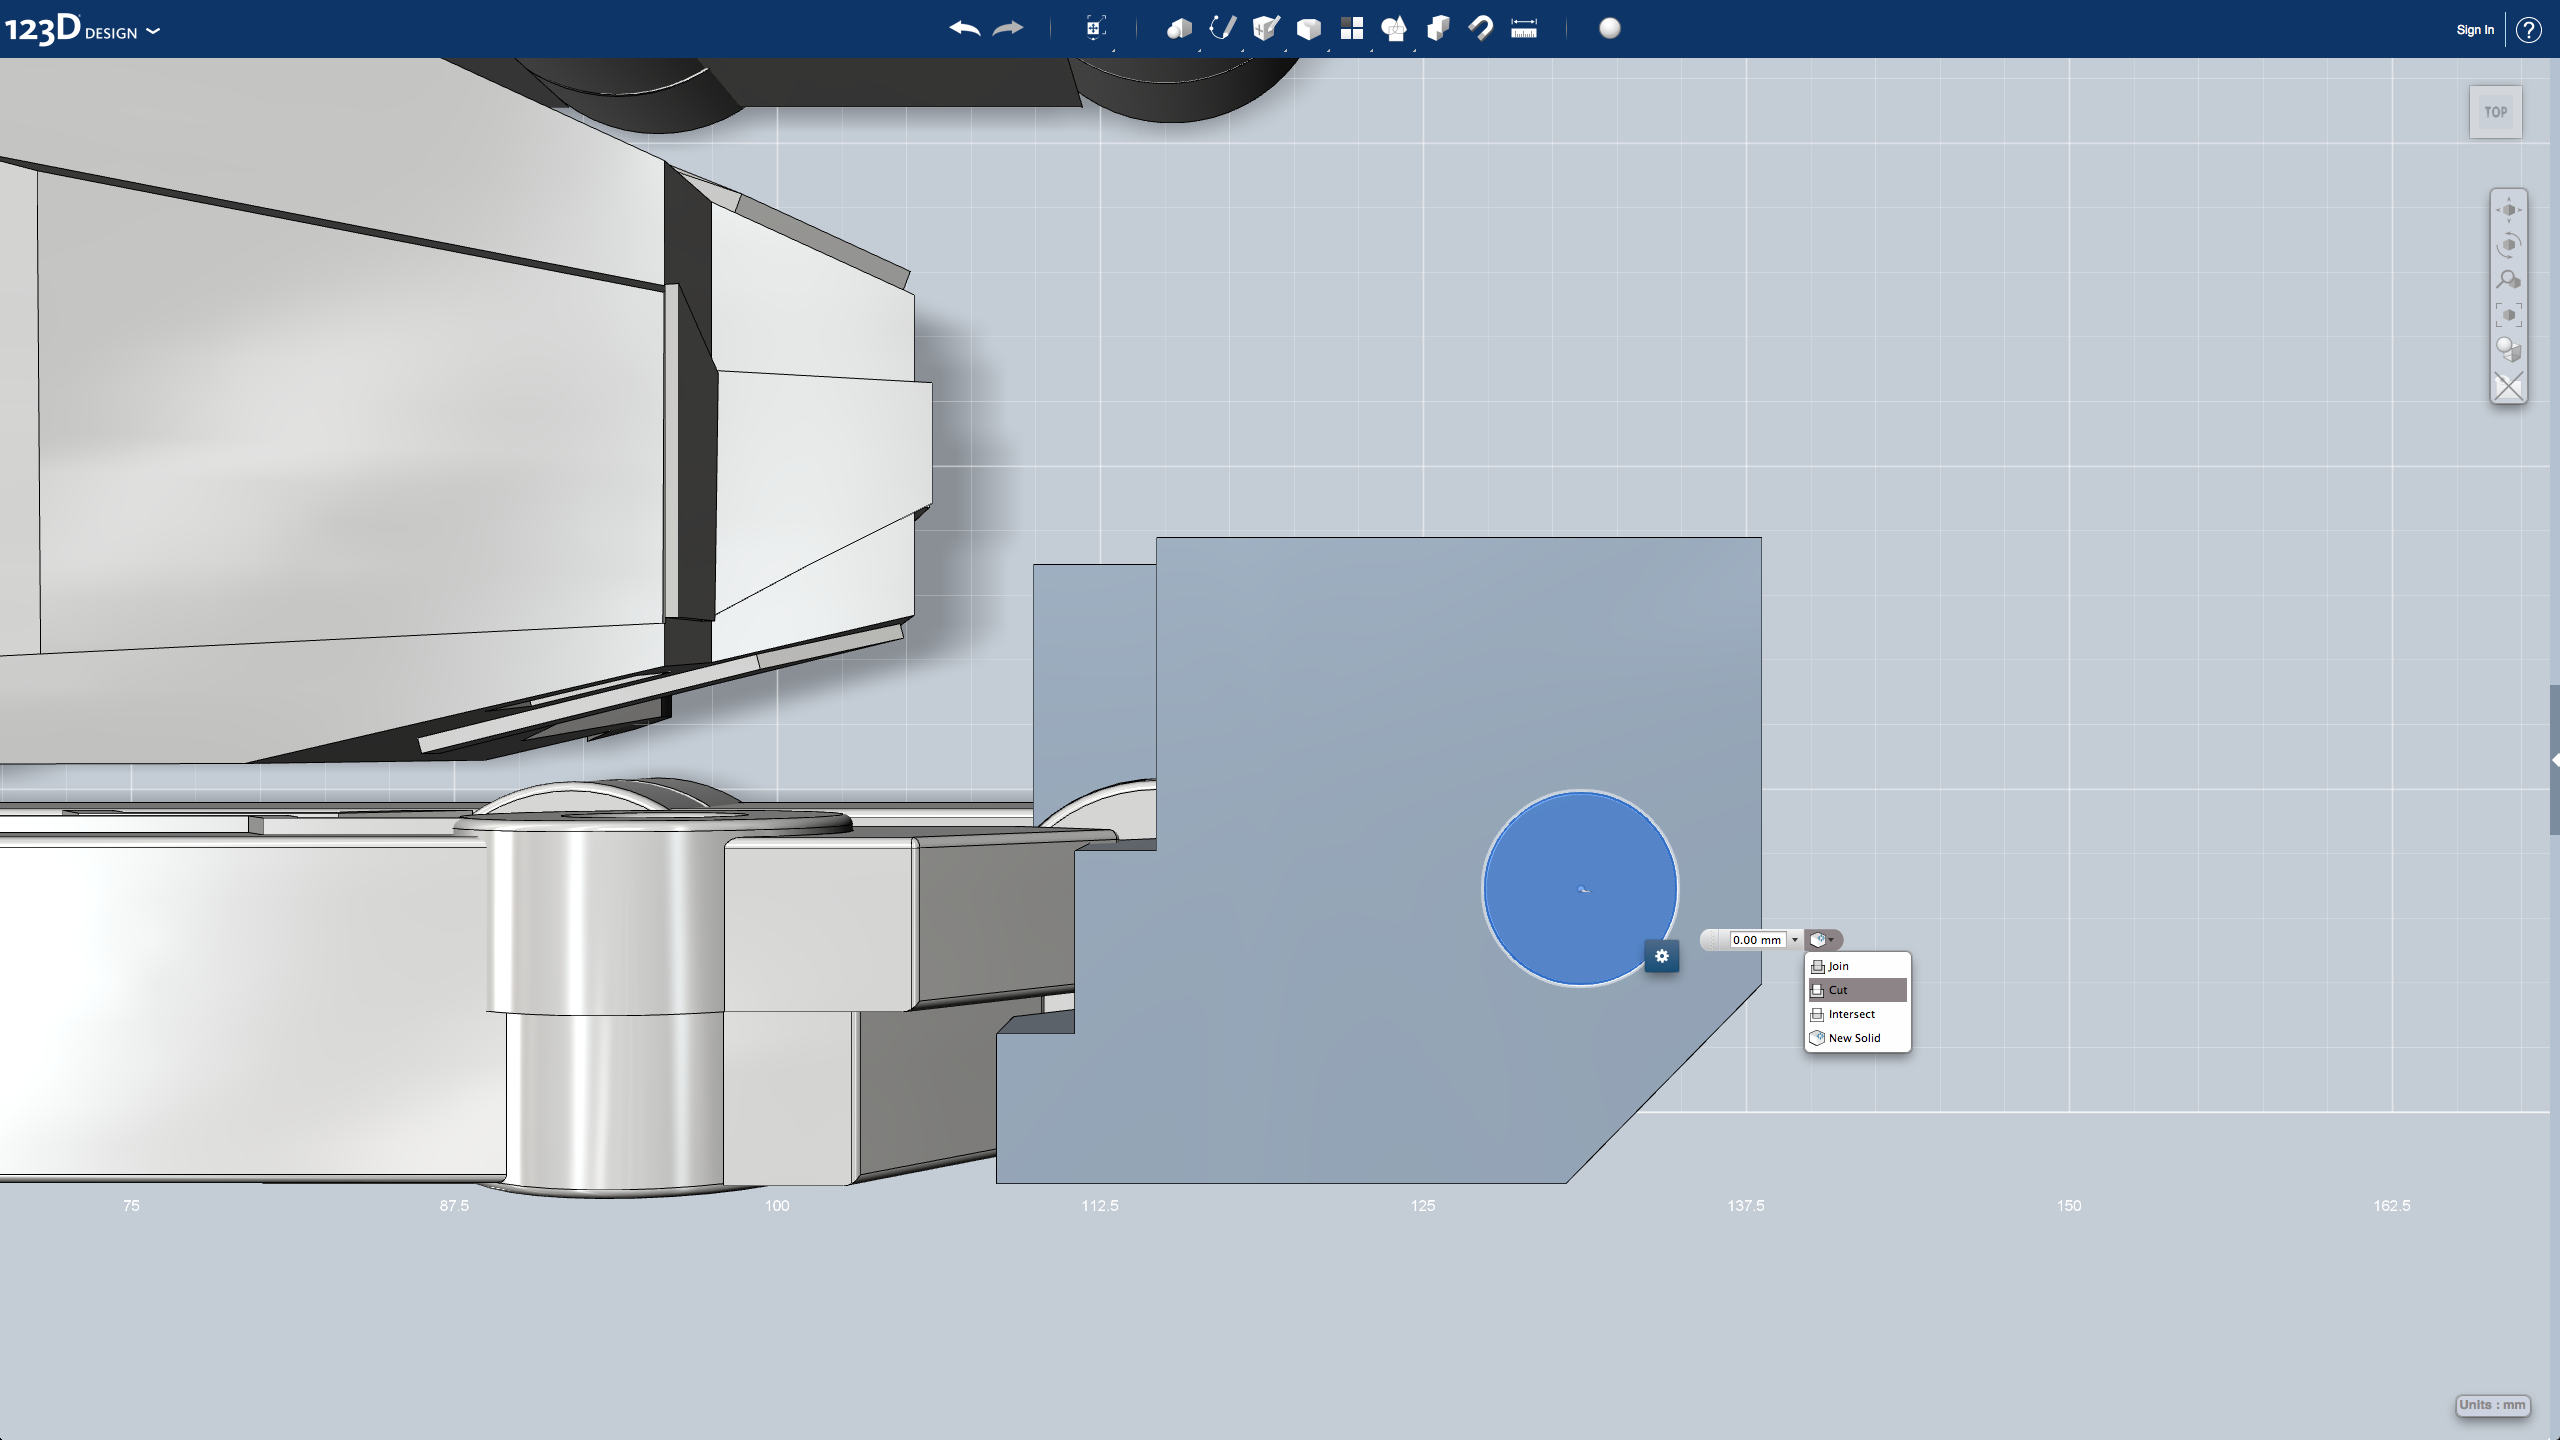
Task: Select New Solid in the operation menu
Action: pos(1854,1037)
